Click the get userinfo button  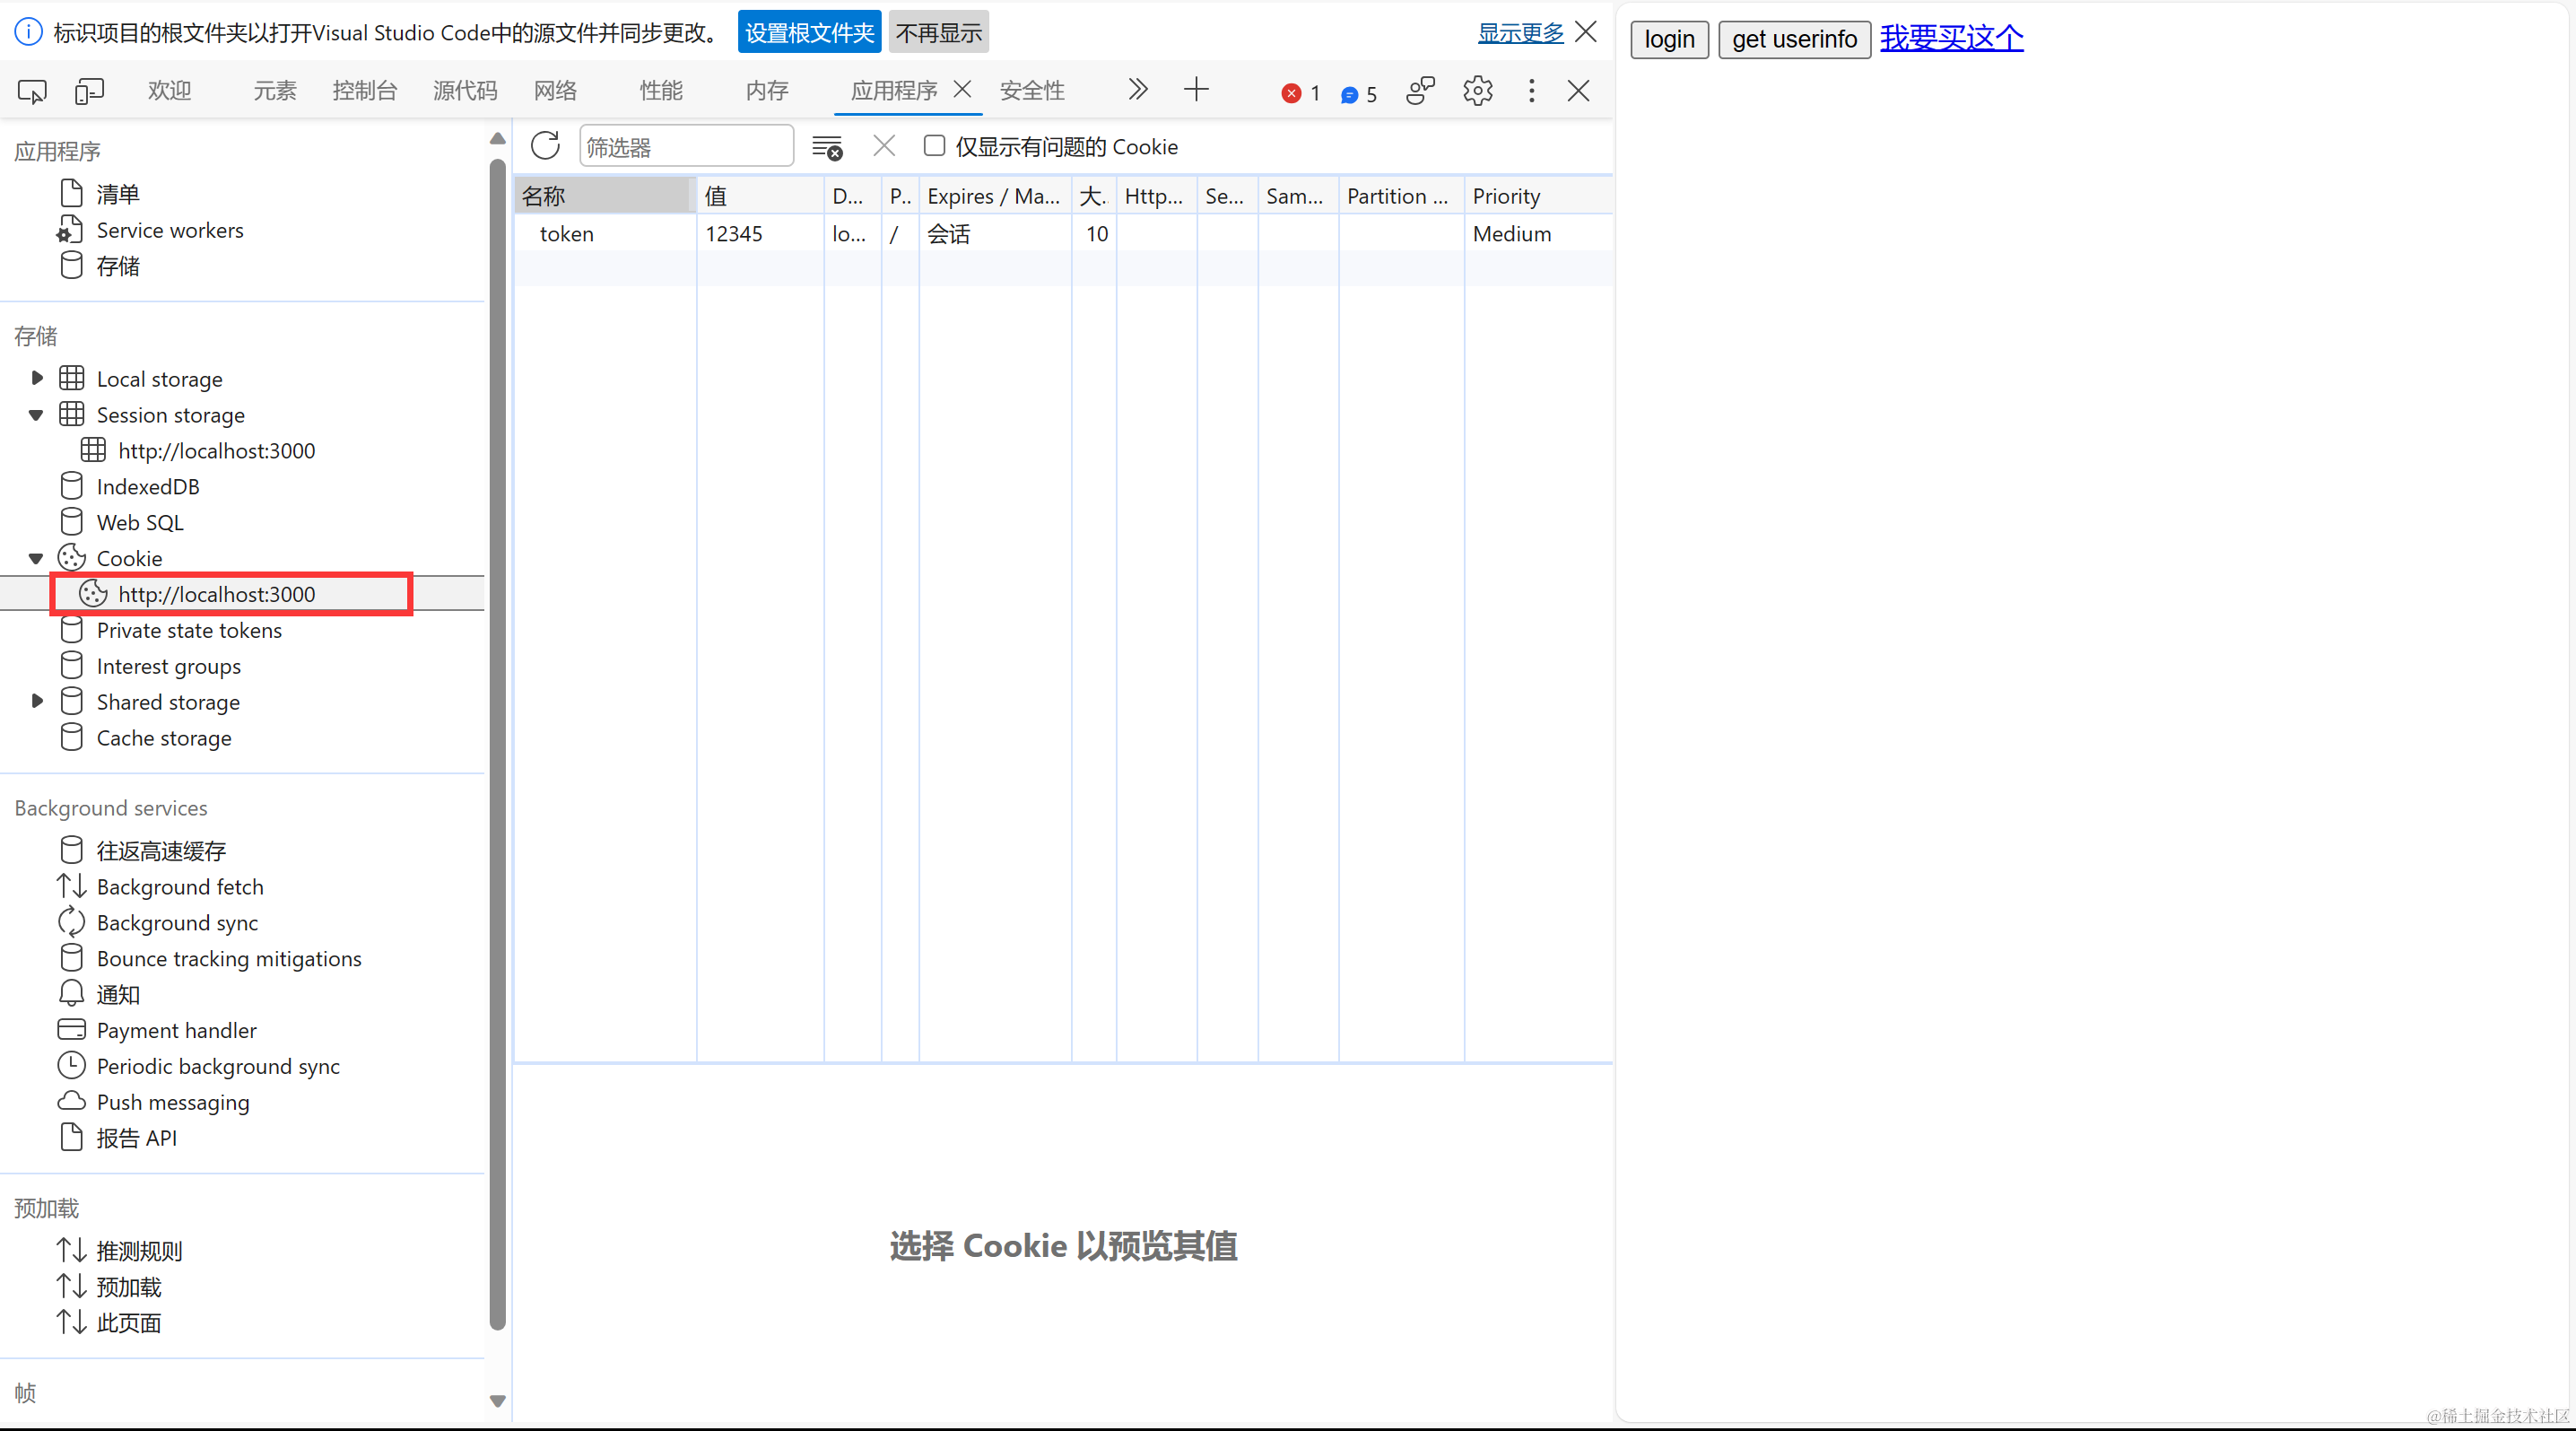(x=1794, y=39)
